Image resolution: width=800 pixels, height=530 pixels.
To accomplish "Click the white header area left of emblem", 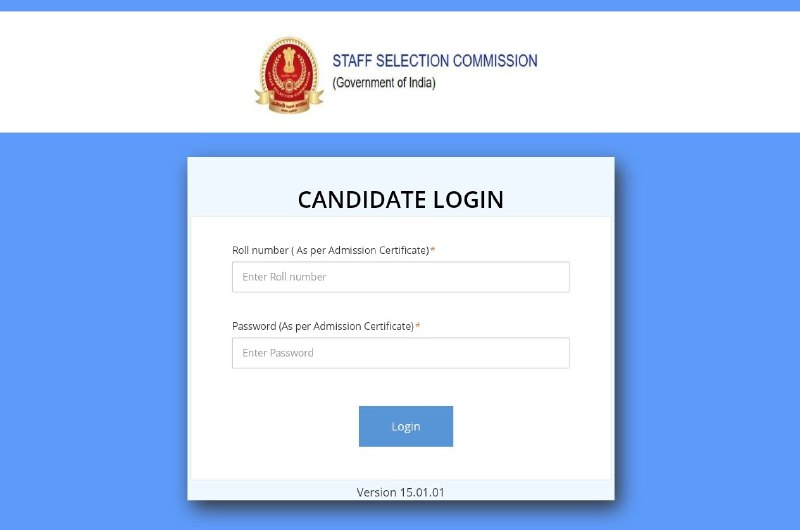I will point(127,72).
